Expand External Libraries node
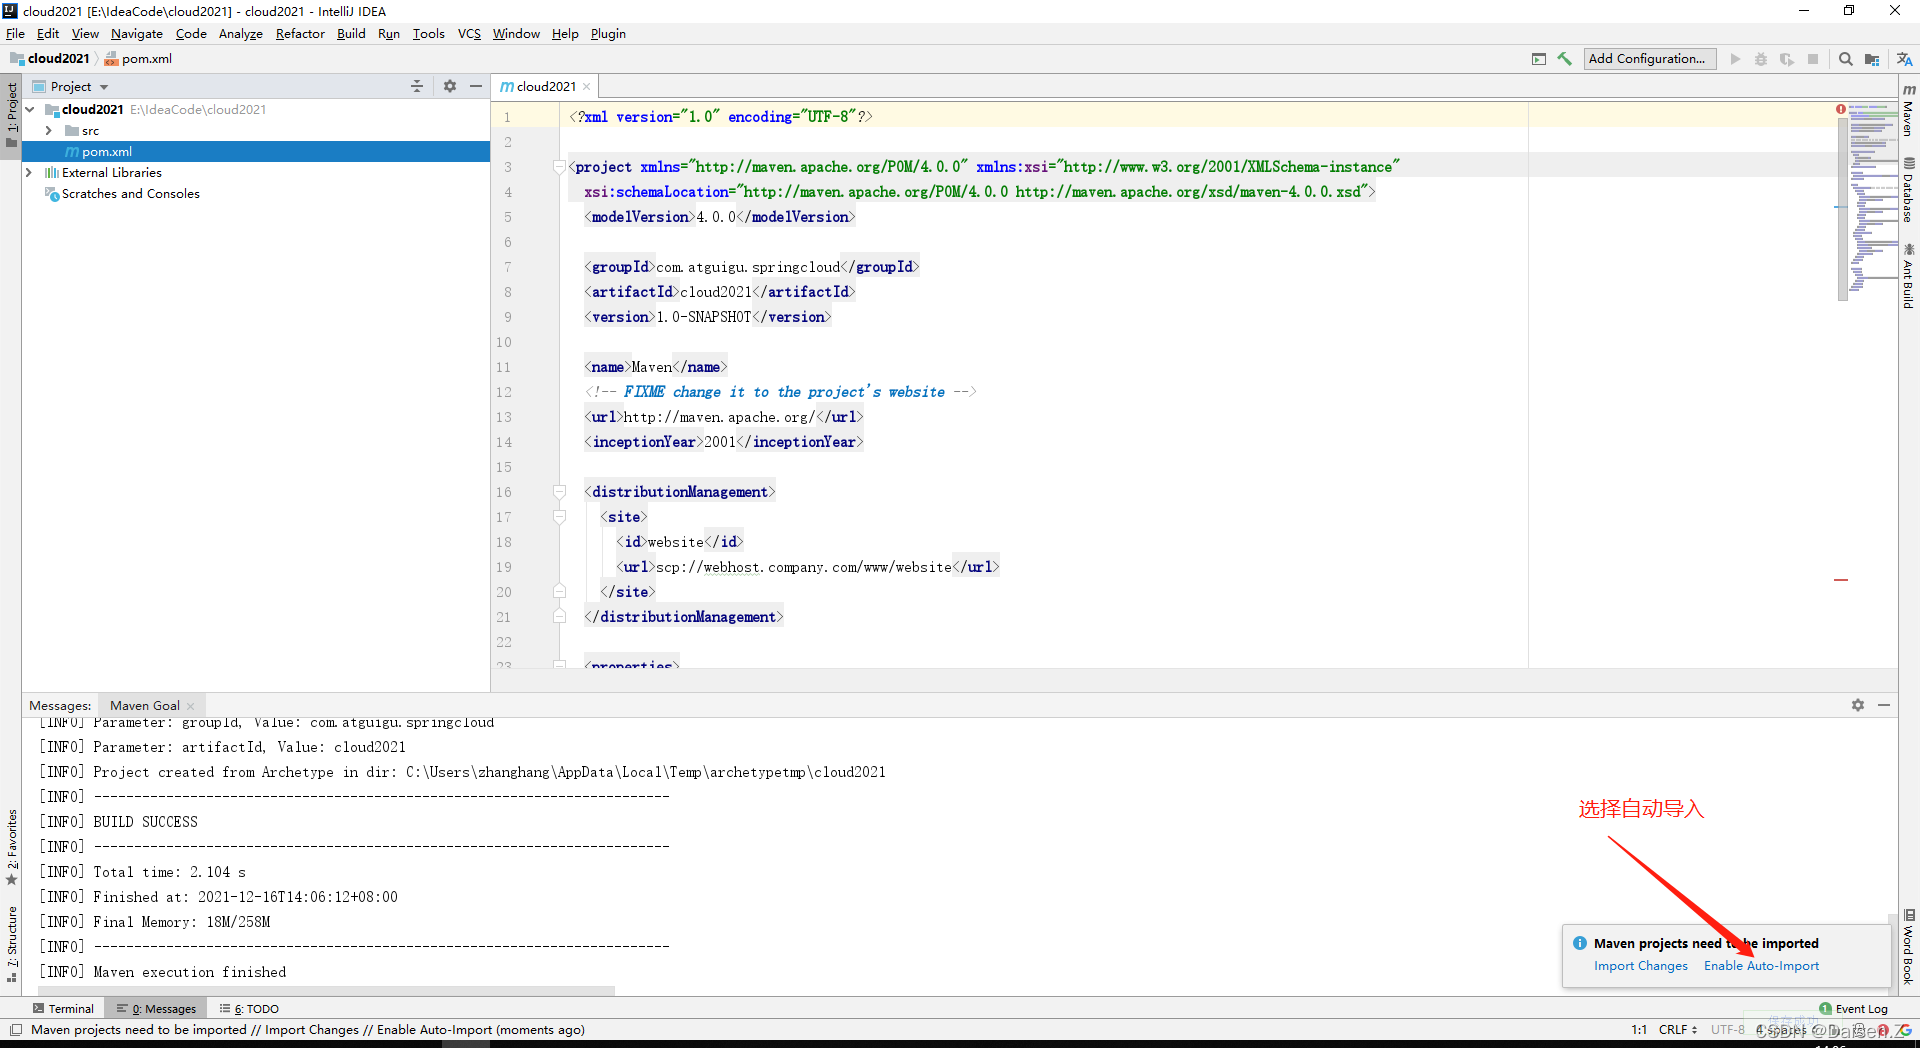The width and height of the screenshot is (1920, 1048). (29, 173)
